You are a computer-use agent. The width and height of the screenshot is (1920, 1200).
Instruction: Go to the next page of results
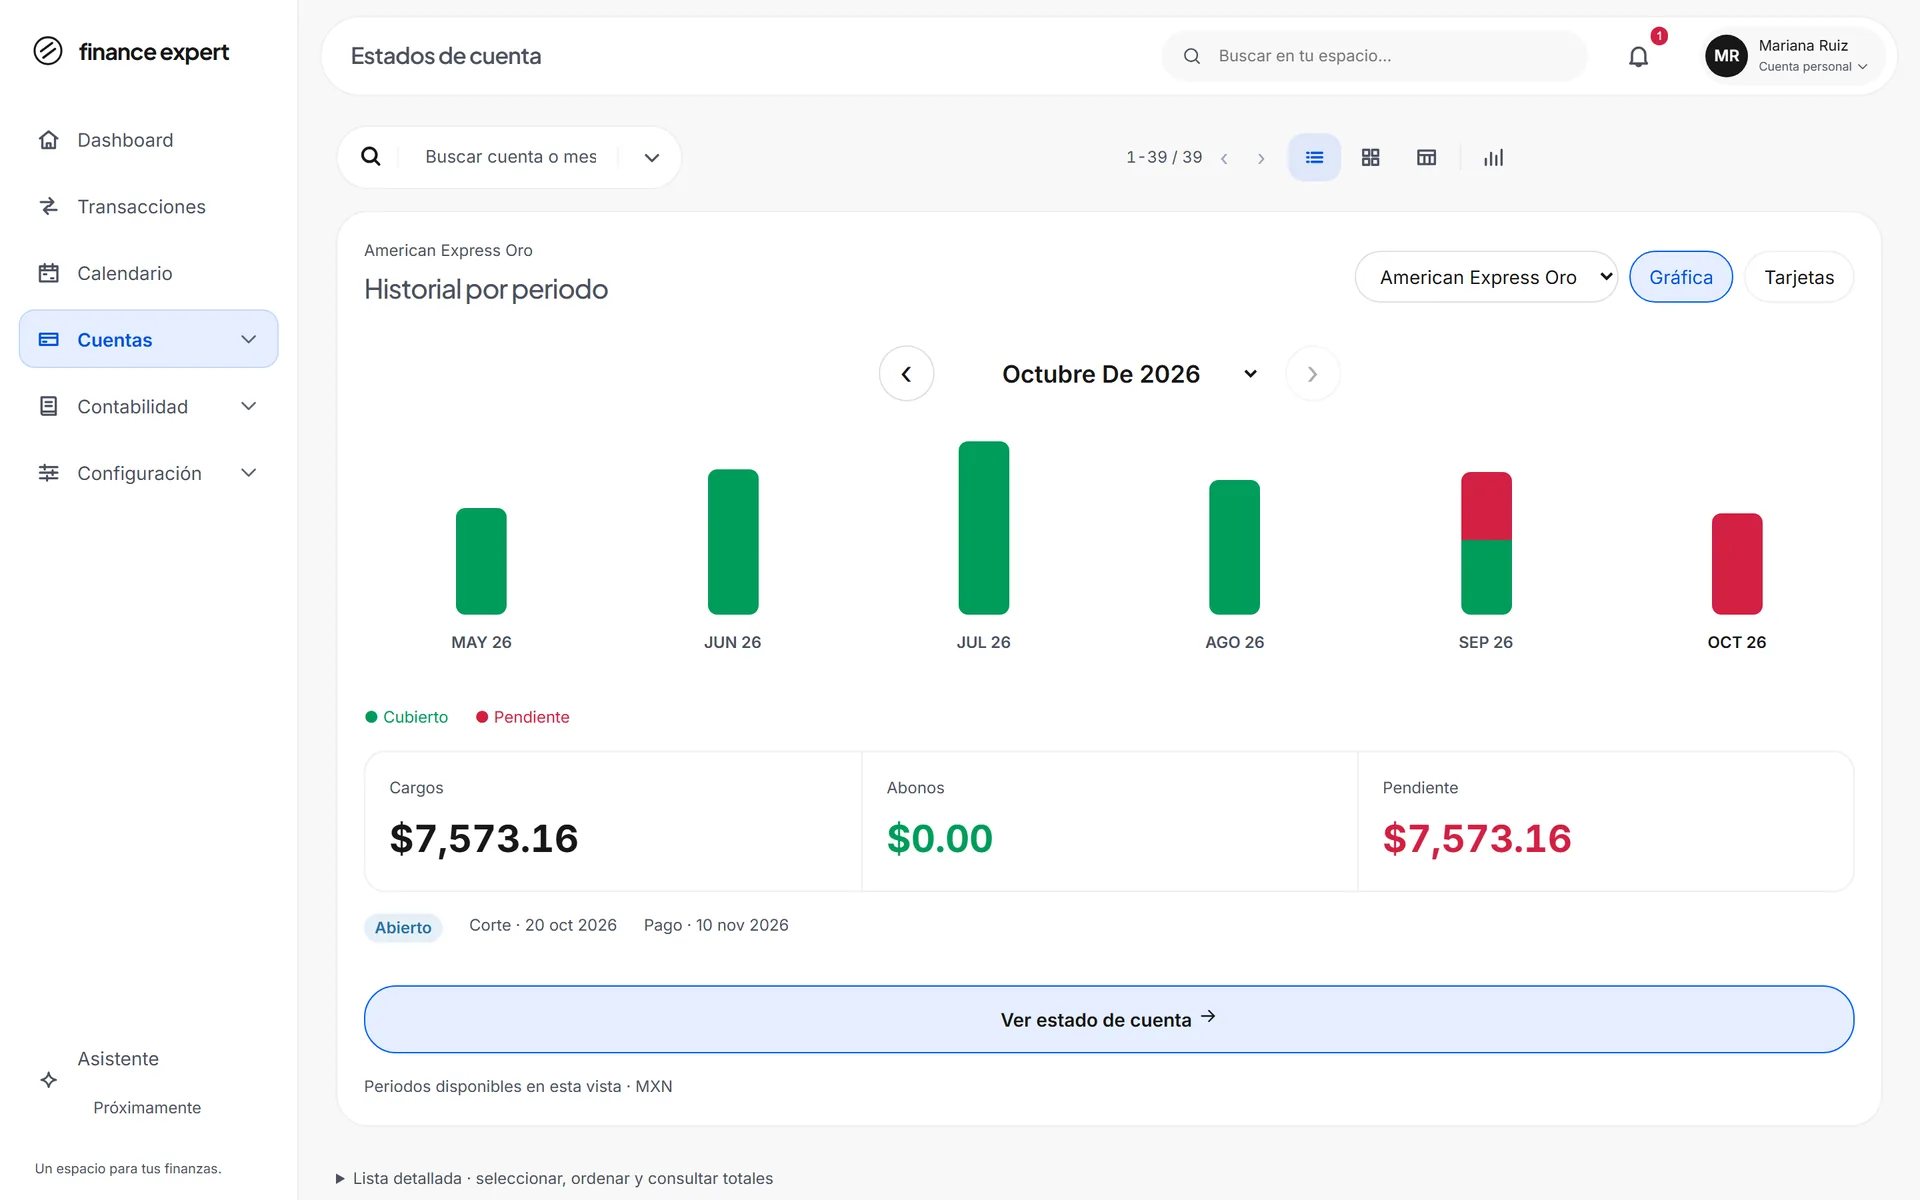click(1261, 158)
